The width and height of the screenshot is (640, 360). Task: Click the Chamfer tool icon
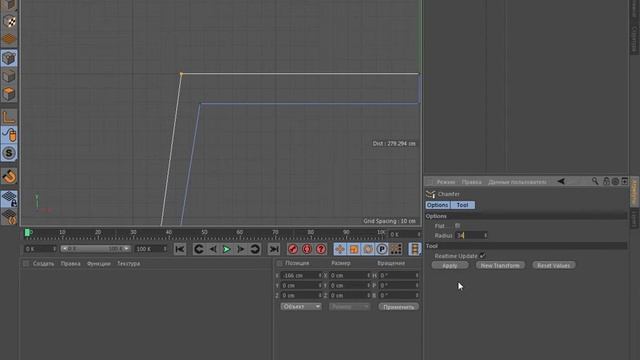431,194
